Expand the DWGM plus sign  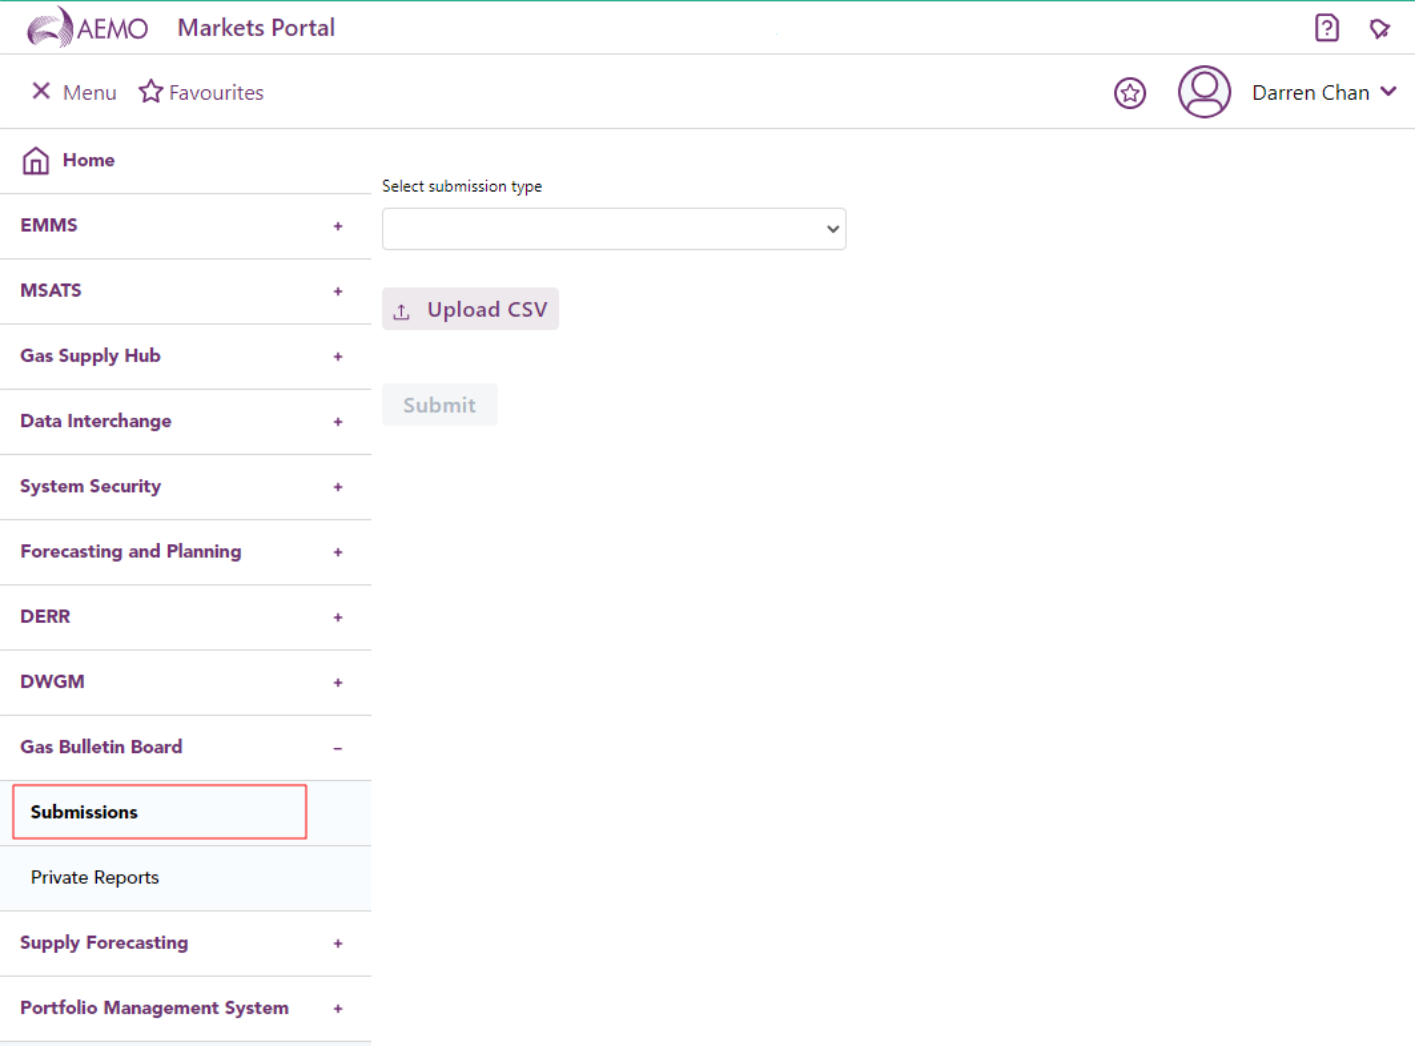[338, 682]
